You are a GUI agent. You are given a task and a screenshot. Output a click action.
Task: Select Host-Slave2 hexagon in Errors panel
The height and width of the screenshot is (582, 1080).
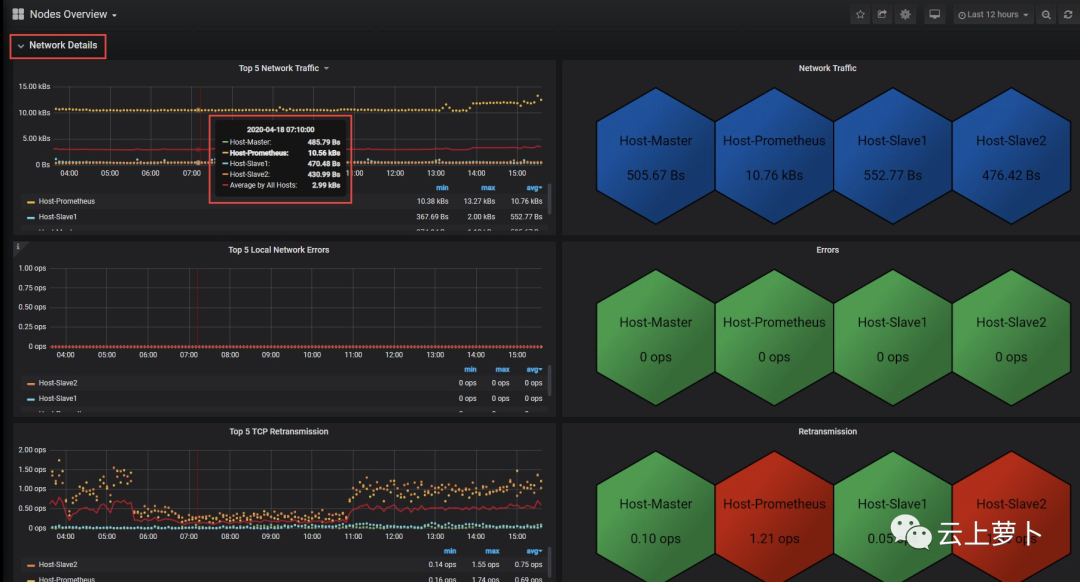click(1011, 338)
